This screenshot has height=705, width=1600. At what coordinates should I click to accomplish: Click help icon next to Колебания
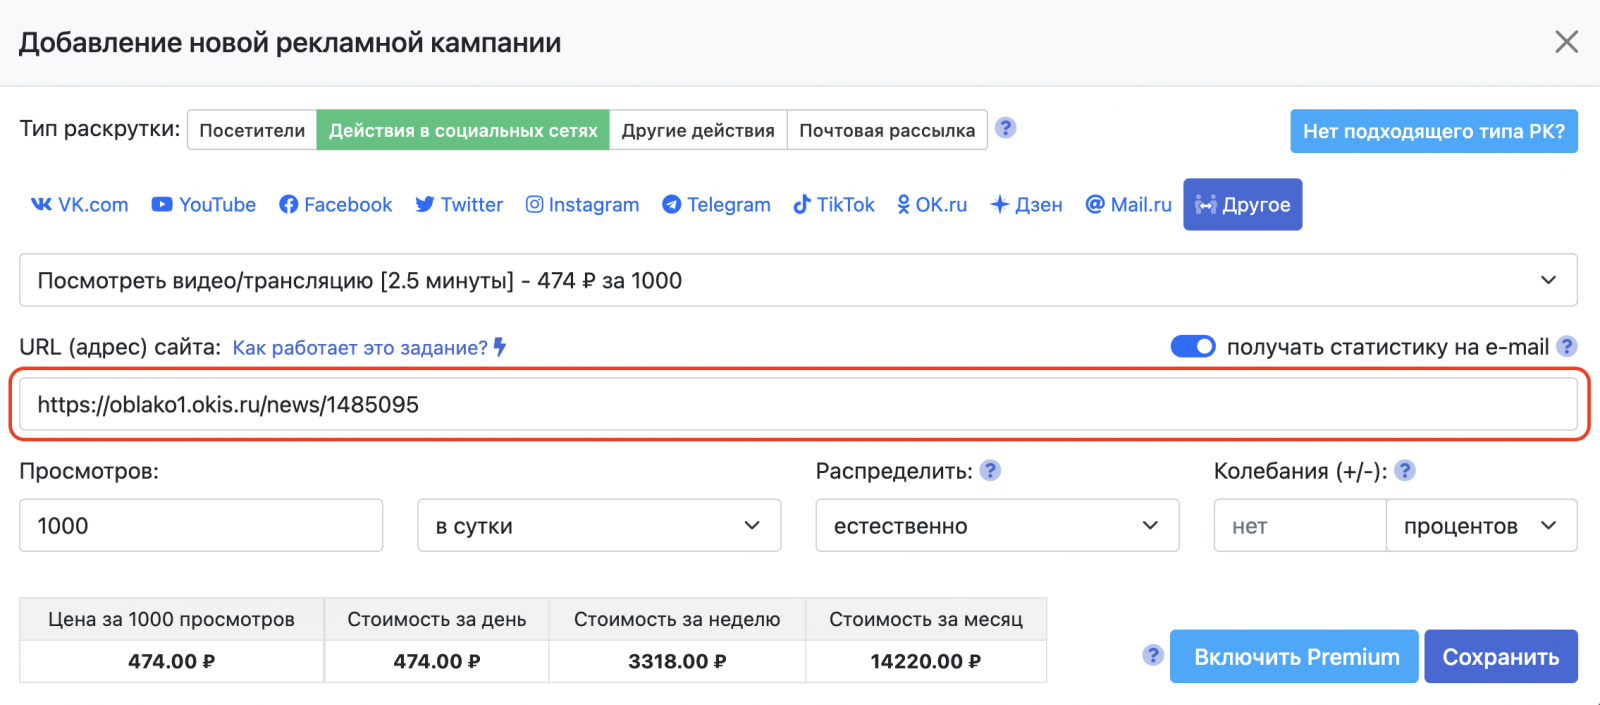pos(1405,470)
